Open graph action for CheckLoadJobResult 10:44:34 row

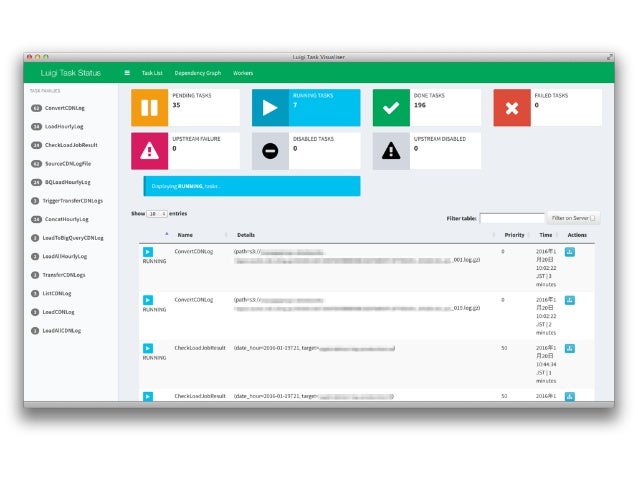[x=570, y=348]
